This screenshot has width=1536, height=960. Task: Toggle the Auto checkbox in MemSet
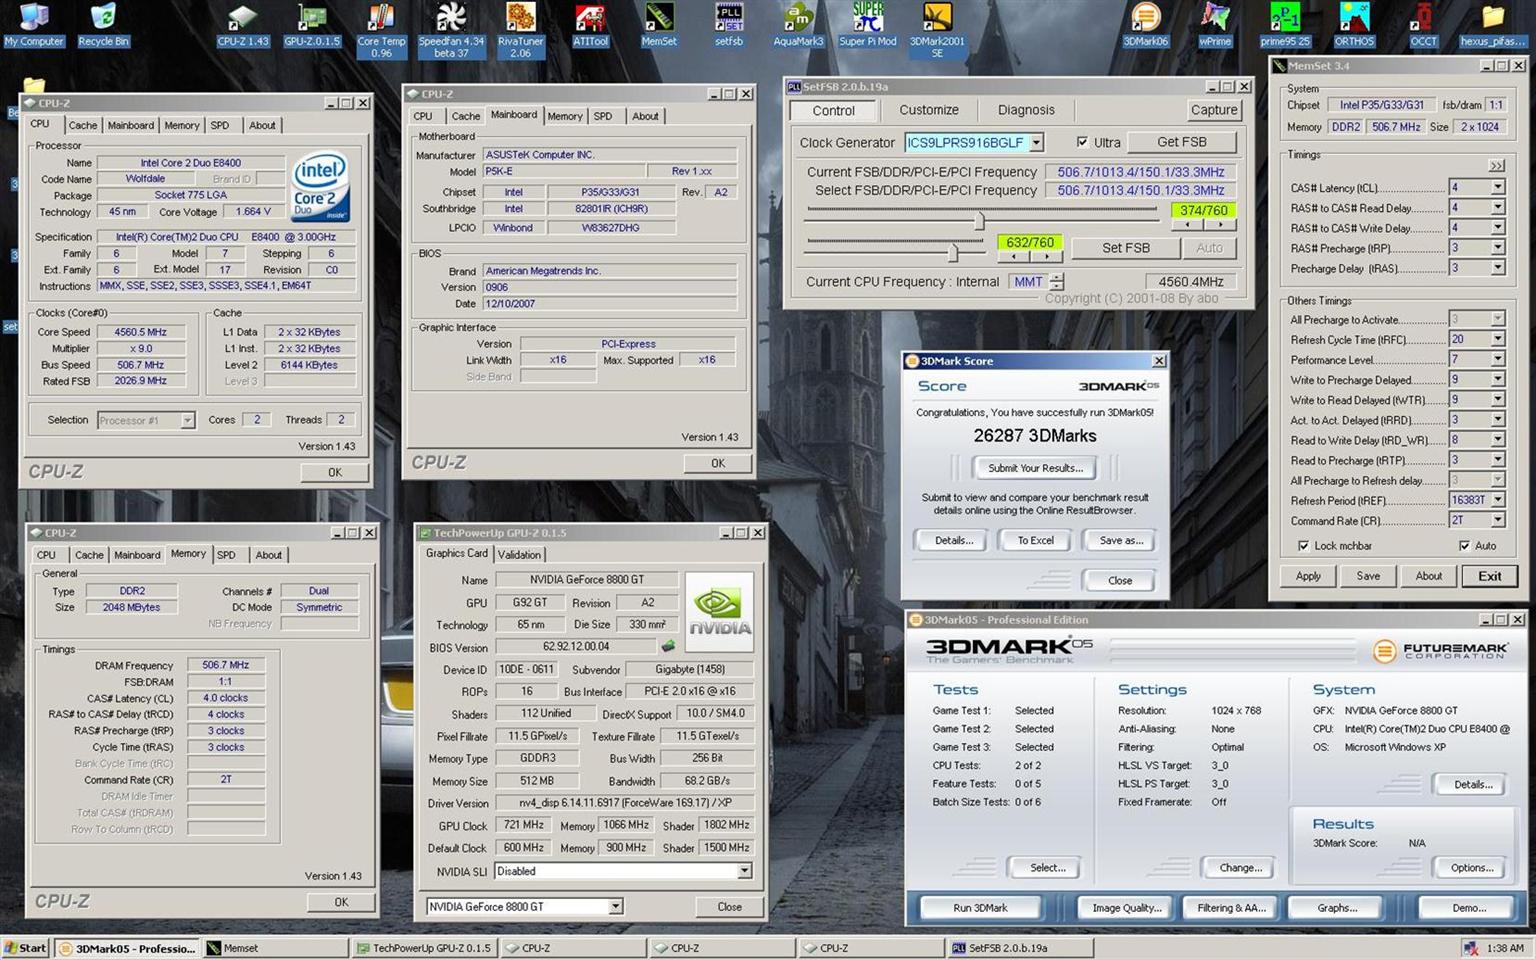(x=1464, y=546)
